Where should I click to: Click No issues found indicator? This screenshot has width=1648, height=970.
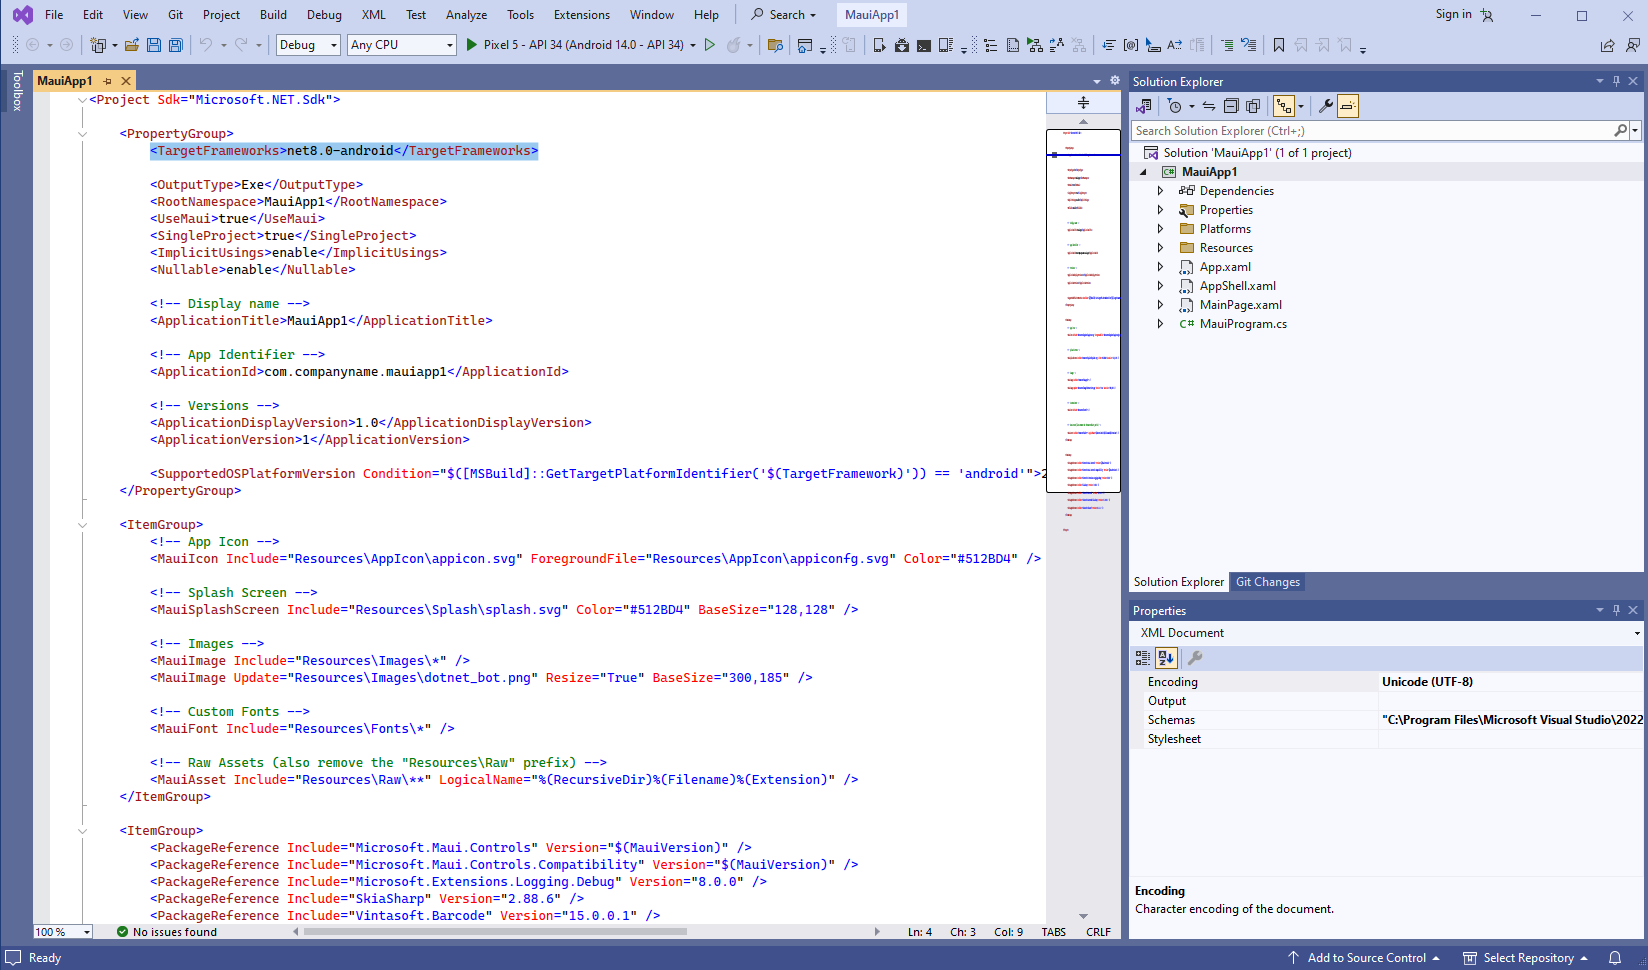[x=166, y=932]
